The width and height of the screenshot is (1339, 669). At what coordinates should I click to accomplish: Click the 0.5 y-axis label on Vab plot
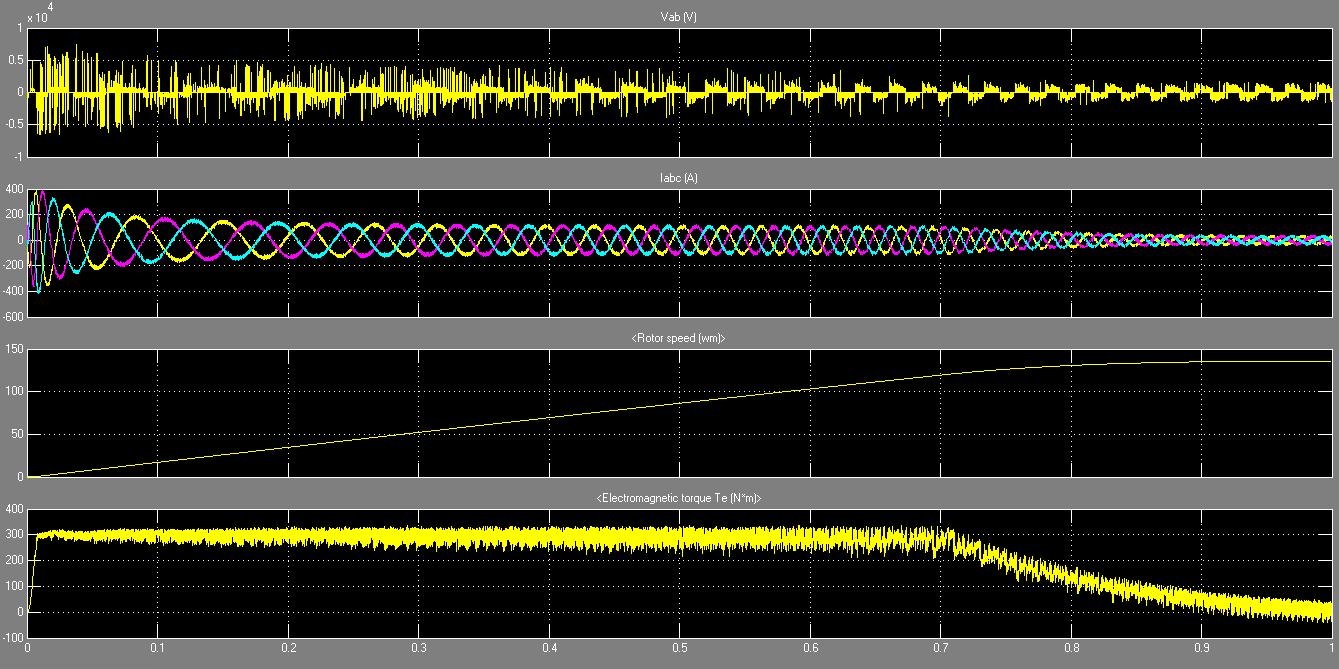pos(16,60)
